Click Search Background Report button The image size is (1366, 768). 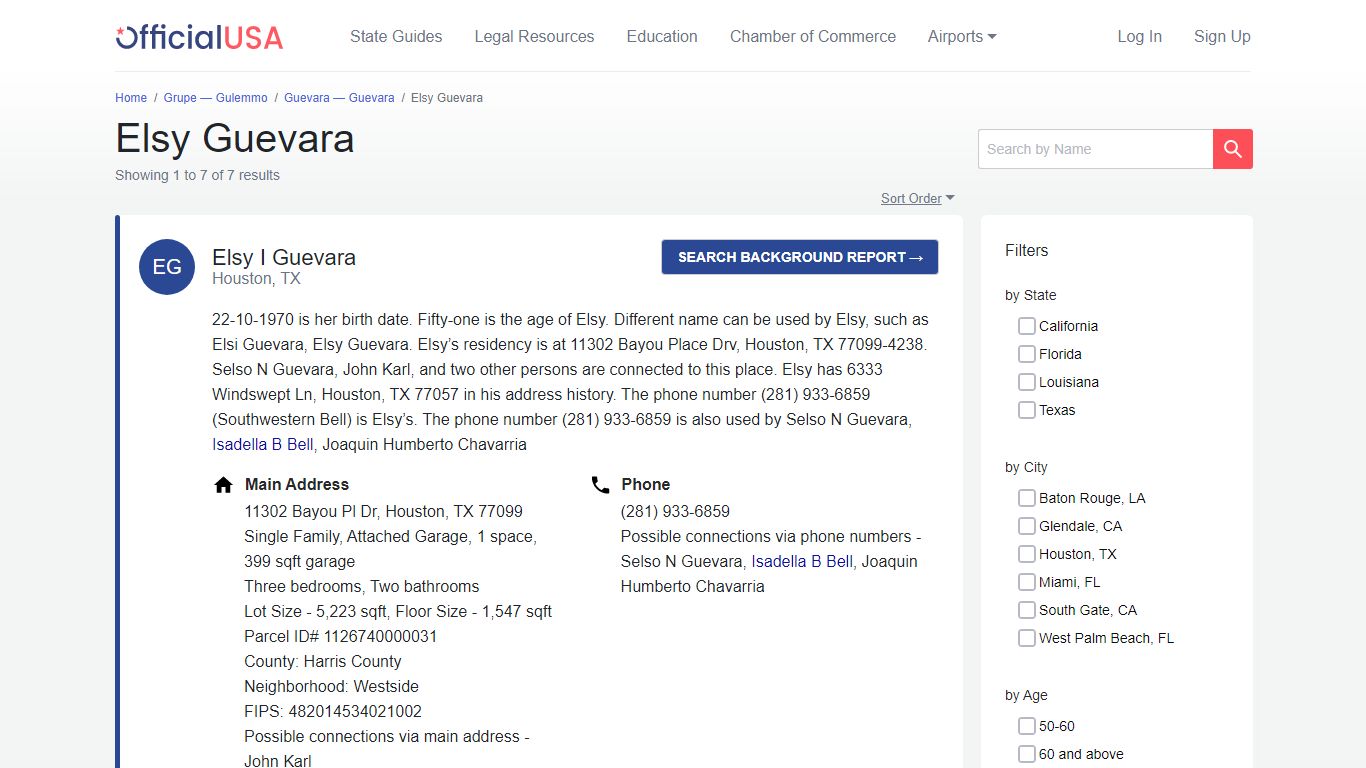(x=800, y=257)
